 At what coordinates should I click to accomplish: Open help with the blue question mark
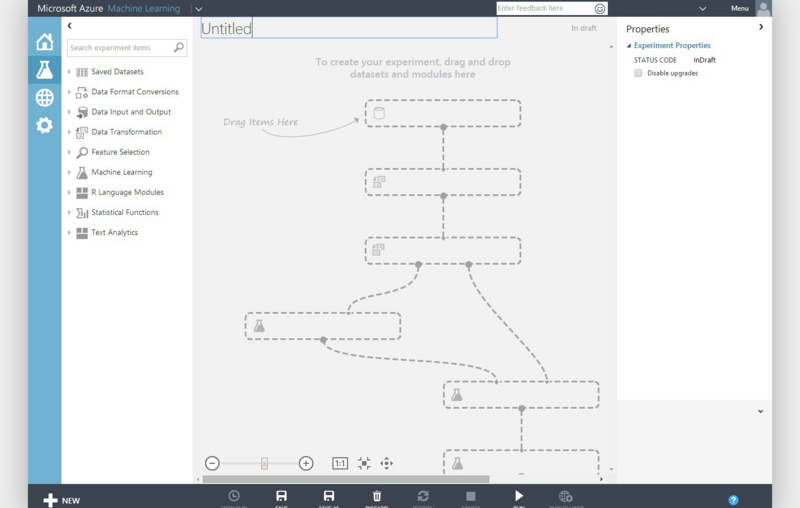tap(733, 500)
